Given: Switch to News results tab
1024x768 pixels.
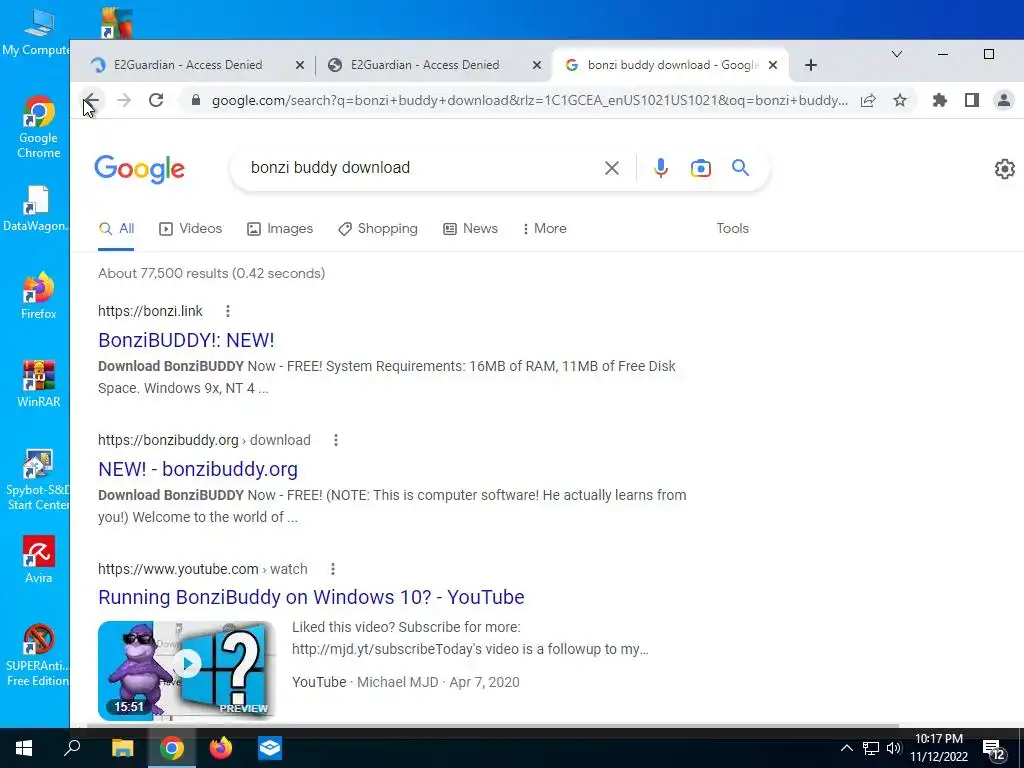Looking at the screenshot, I should (x=471, y=229).
